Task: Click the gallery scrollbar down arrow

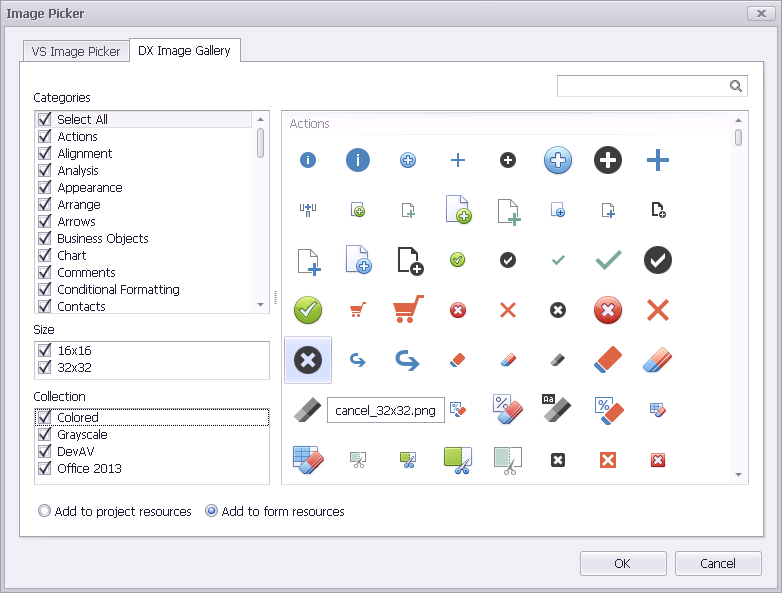Action: 739,475
